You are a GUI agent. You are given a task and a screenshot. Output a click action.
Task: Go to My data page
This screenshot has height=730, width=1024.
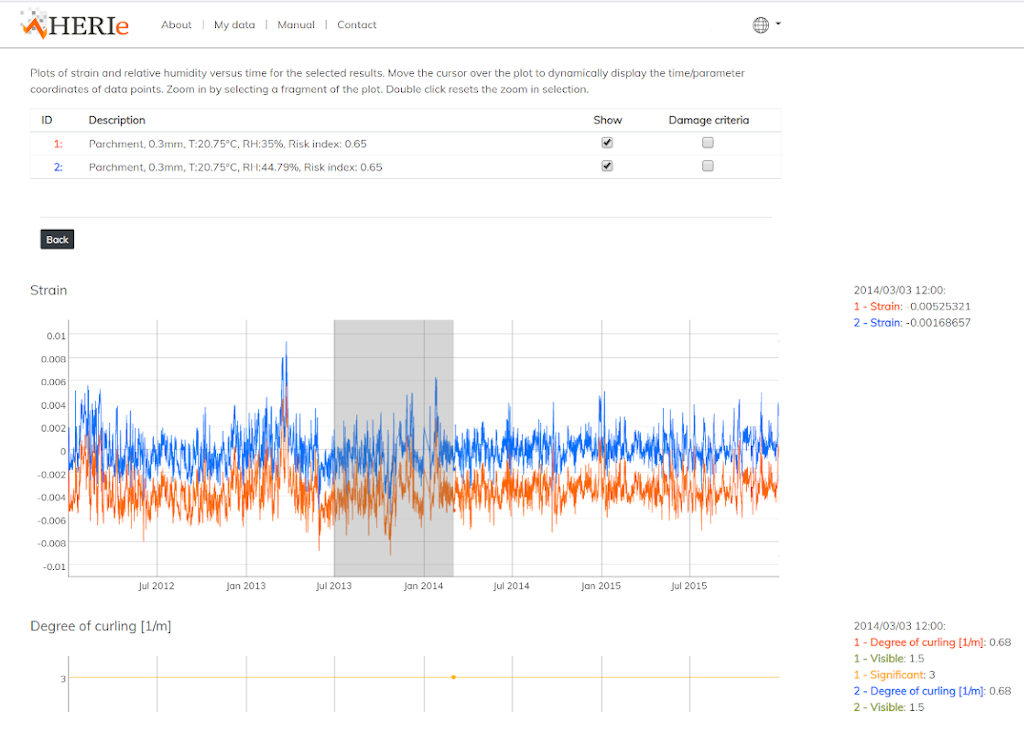(x=234, y=25)
